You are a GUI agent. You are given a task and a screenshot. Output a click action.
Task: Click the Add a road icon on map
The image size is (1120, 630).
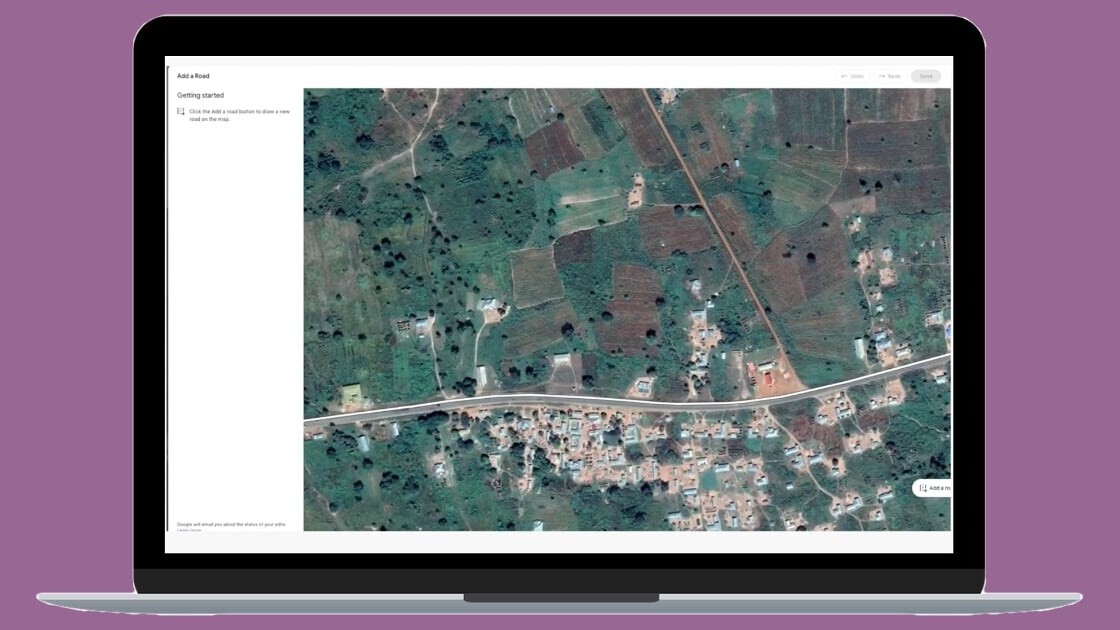pyautogui.click(x=923, y=488)
